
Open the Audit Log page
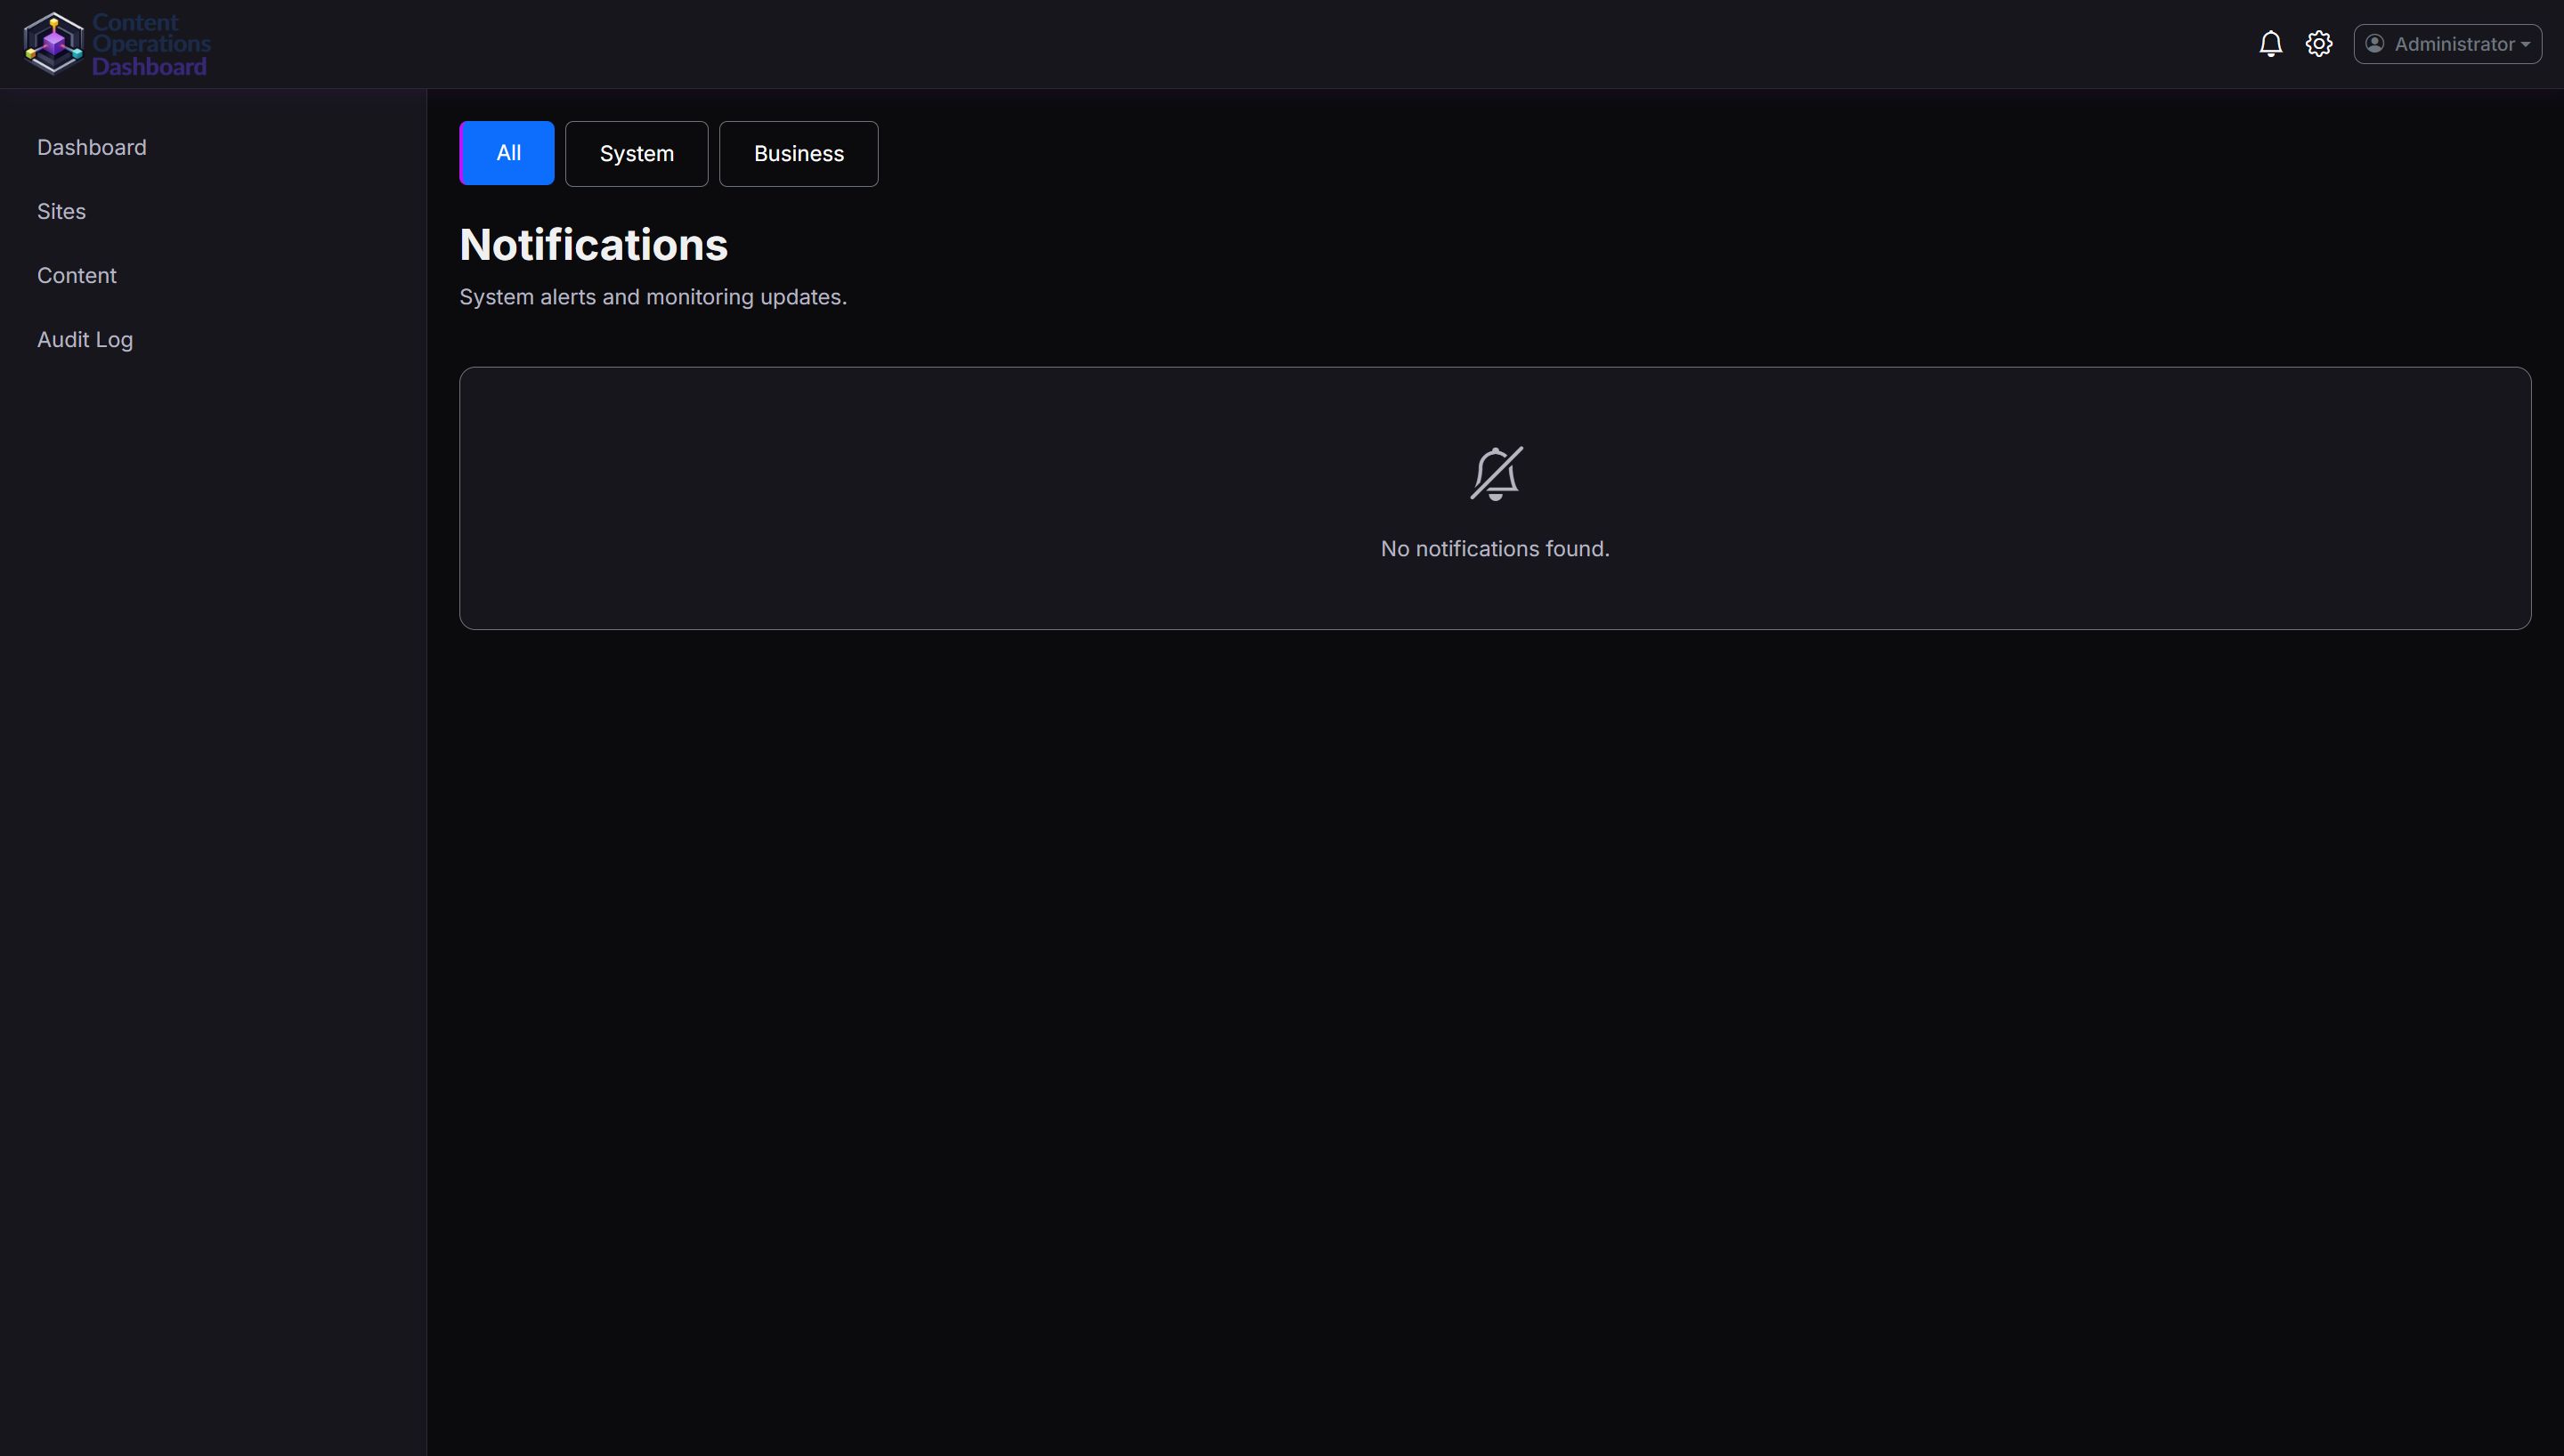tap(85, 339)
